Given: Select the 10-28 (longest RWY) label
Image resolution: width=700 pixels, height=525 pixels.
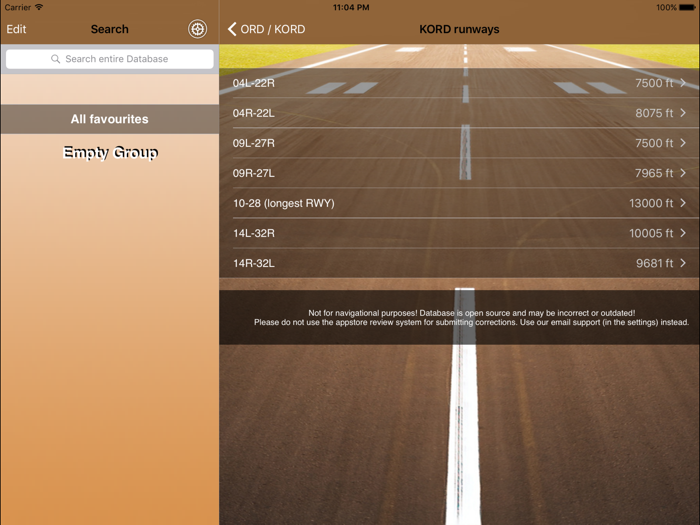Looking at the screenshot, I should click(x=283, y=203).
